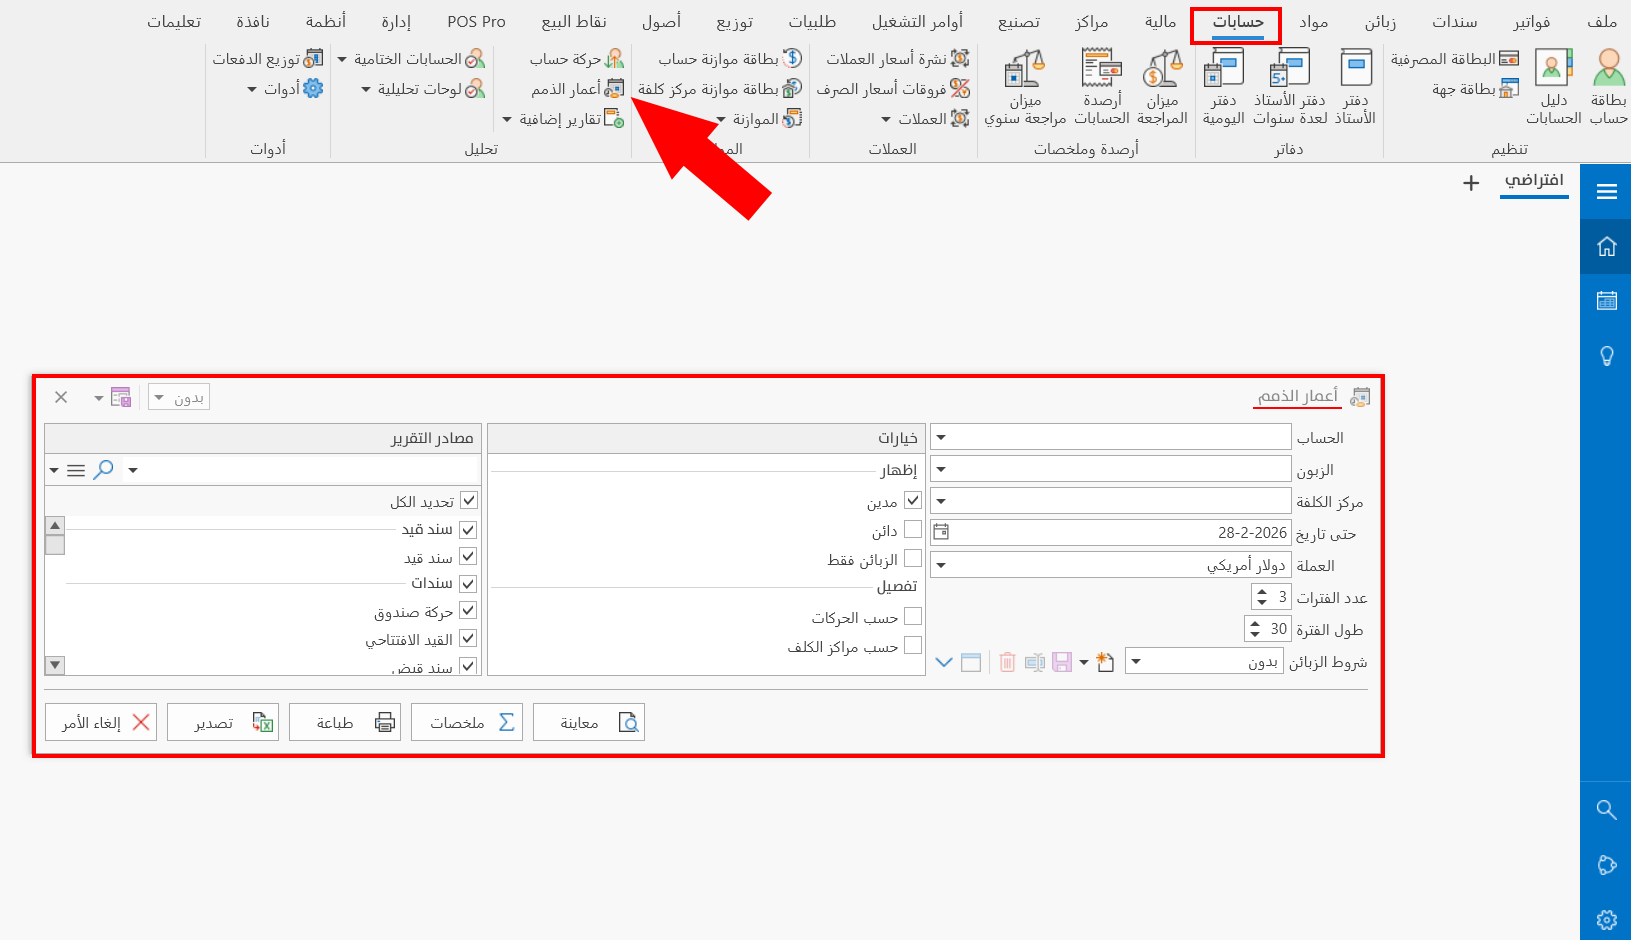Uncheck القيد الافتتاحي checkbox
Viewport: 1631px width, 940px height.
[468, 638]
